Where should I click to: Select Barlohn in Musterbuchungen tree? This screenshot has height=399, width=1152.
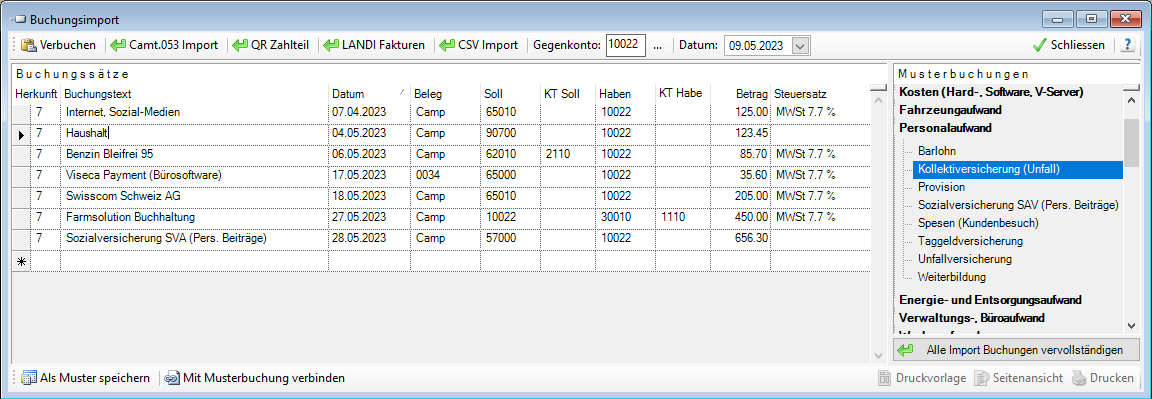tap(936, 151)
